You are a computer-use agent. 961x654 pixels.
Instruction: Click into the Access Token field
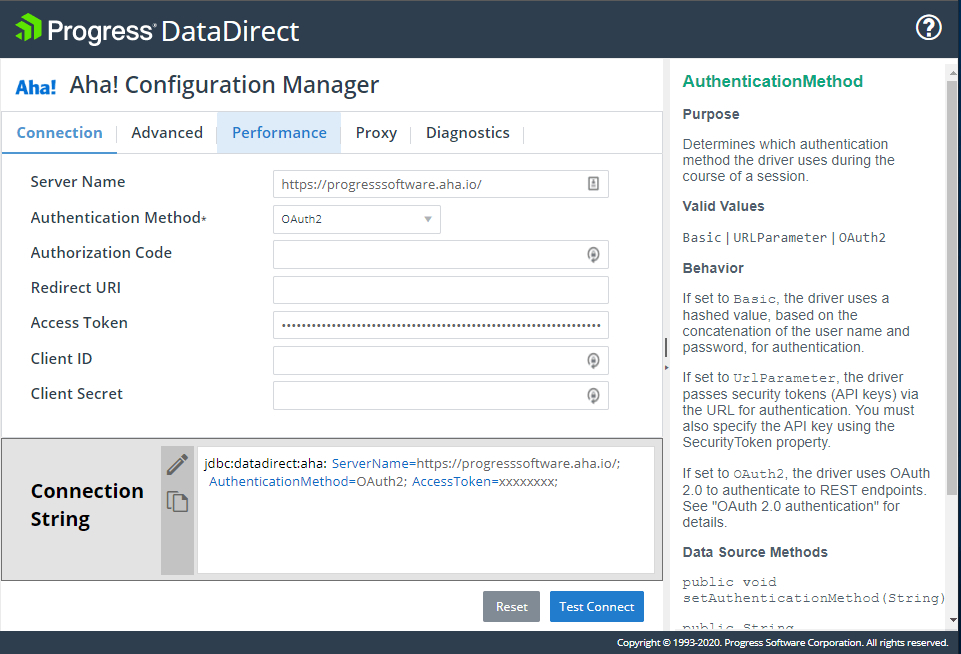(x=440, y=325)
